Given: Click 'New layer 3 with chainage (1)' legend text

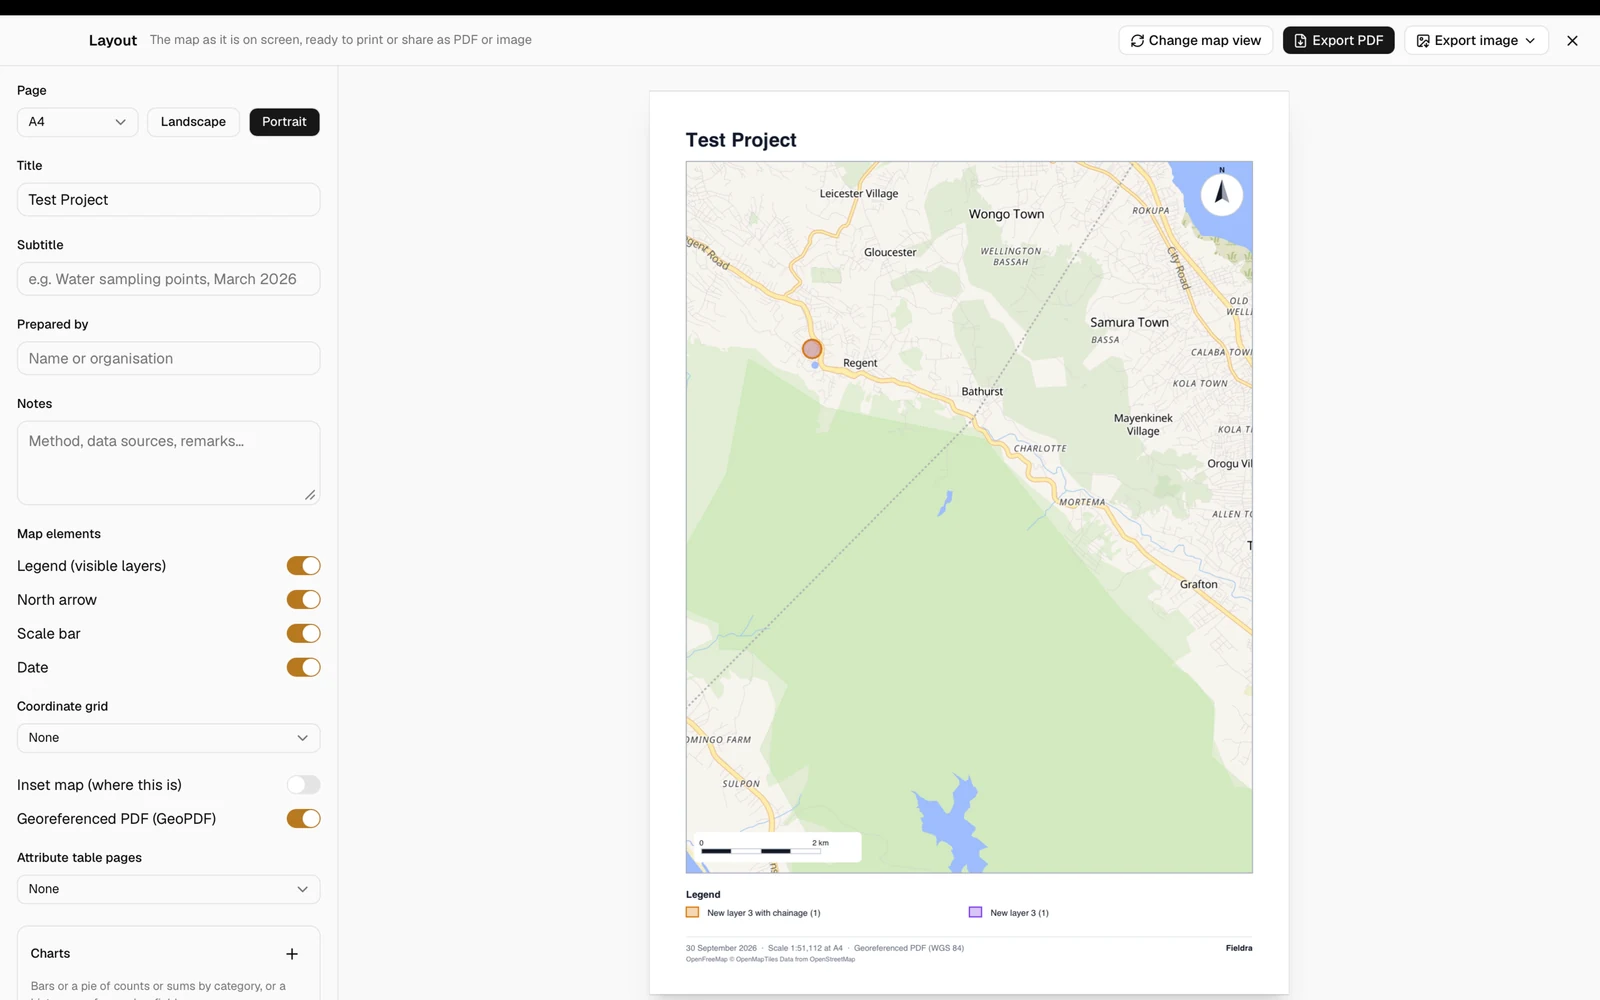Looking at the screenshot, I should [x=764, y=913].
